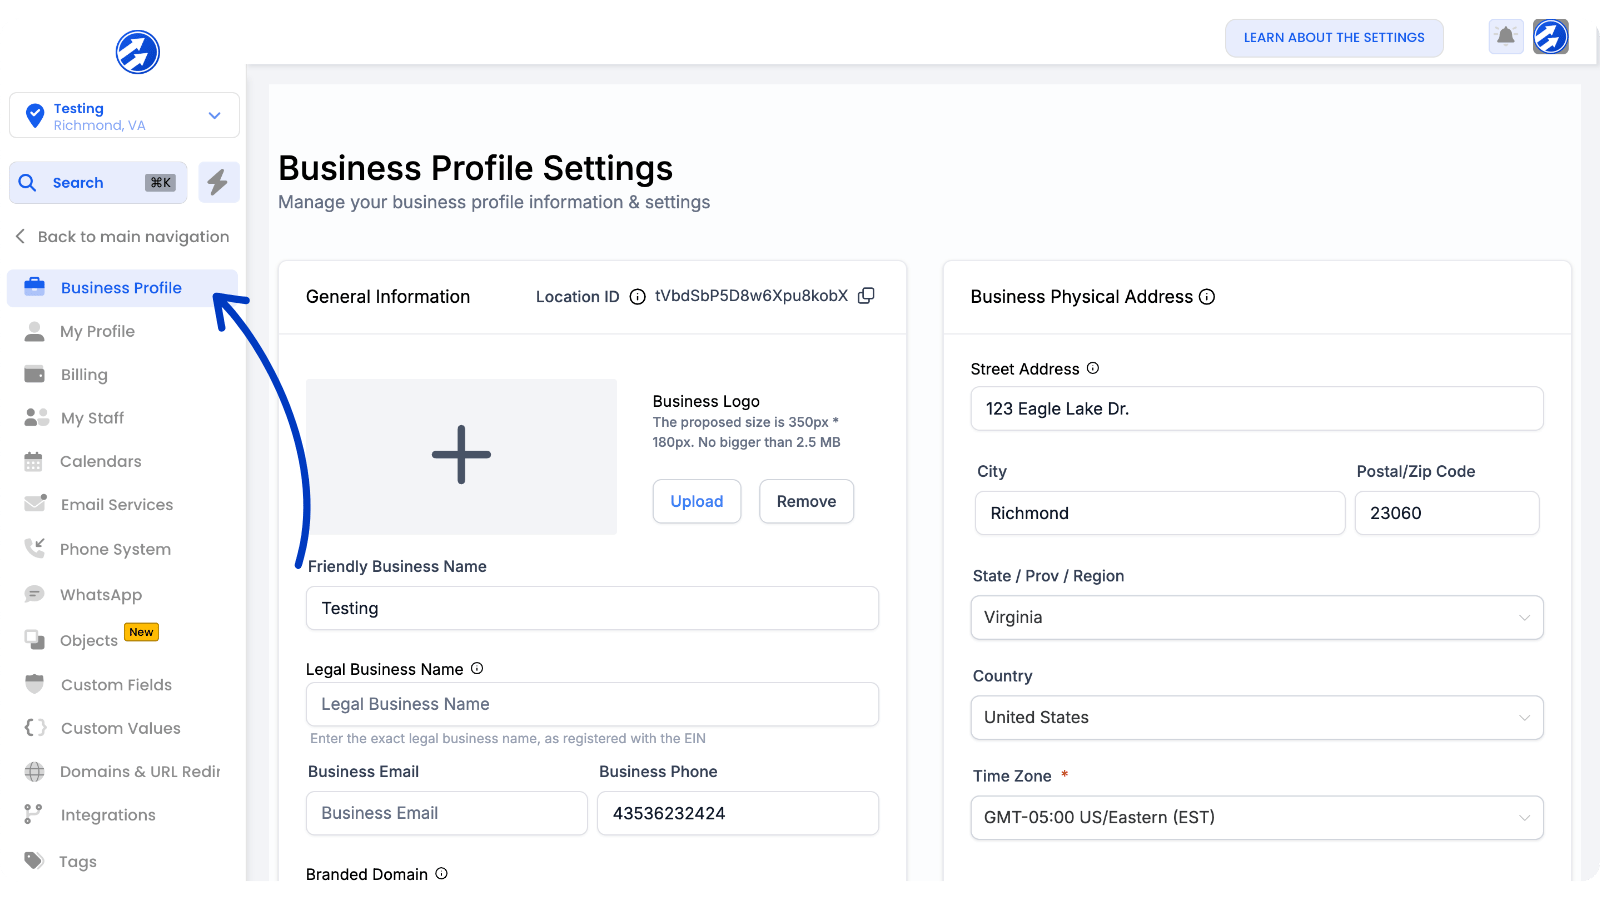1600x900 pixels.
Task: Open the State / Prov / Region dropdown
Action: [1256, 617]
